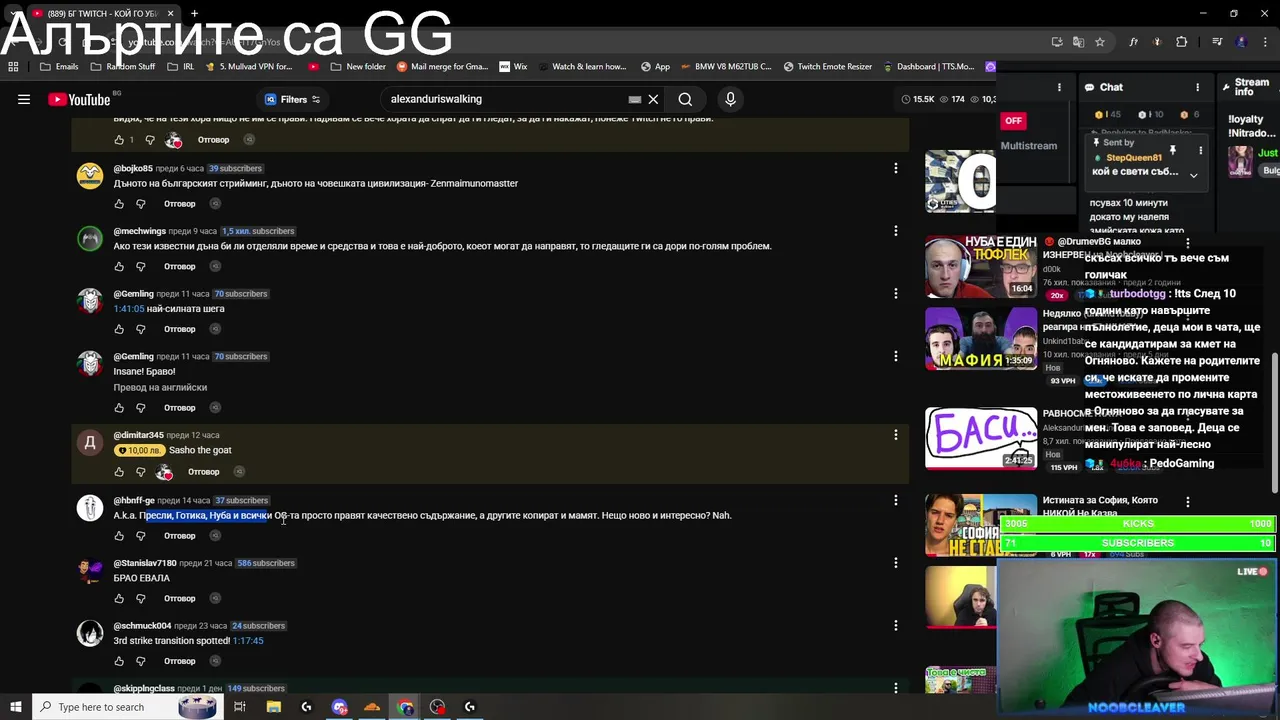
Task: Open the Filters button beside the search box
Action: 292,99
